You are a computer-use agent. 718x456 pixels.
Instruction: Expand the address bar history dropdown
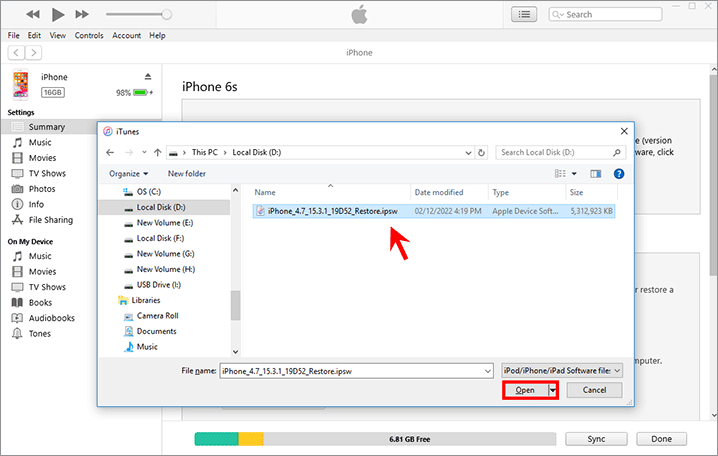(468, 152)
